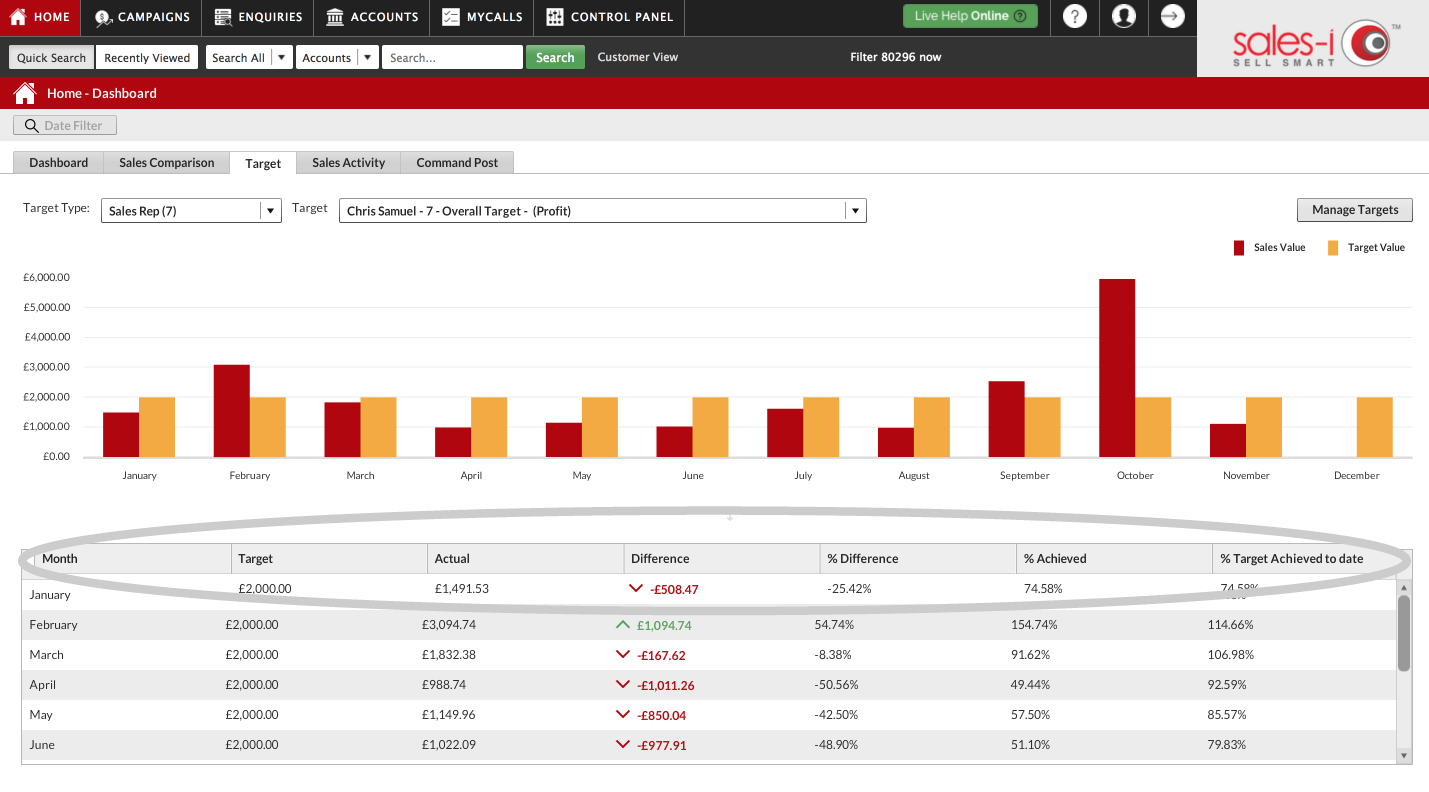Image resolution: width=1429 pixels, height=792 pixels.
Task: Open the Accounts search scope dropdown
Action: [369, 57]
